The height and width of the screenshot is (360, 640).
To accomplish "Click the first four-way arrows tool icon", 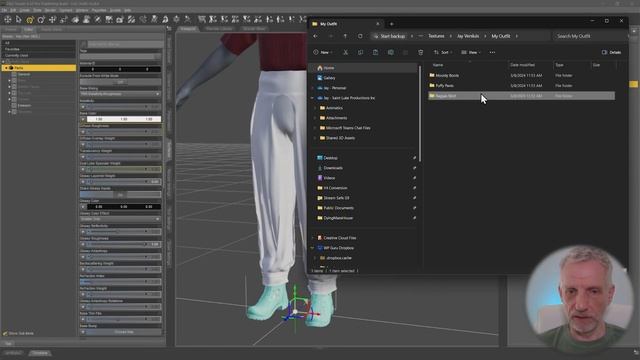I will click(8, 19).
